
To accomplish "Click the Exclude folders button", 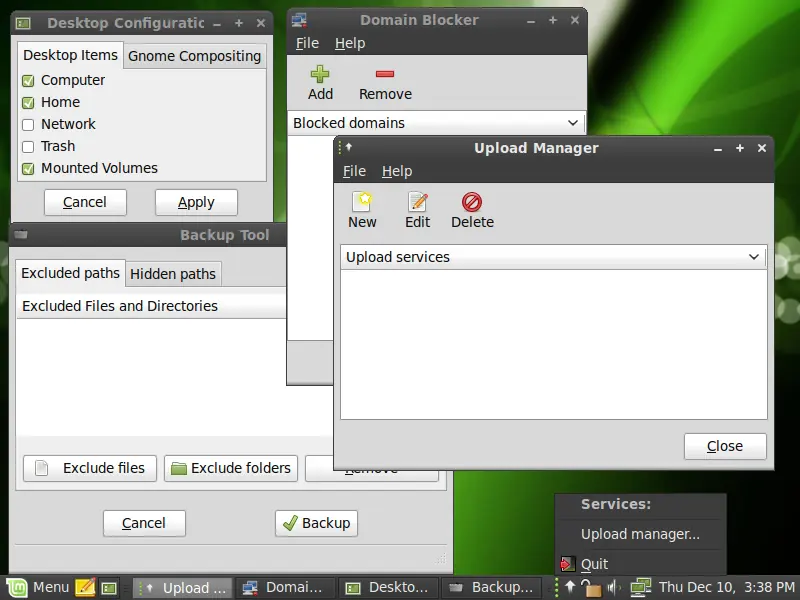I will [231, 468].
